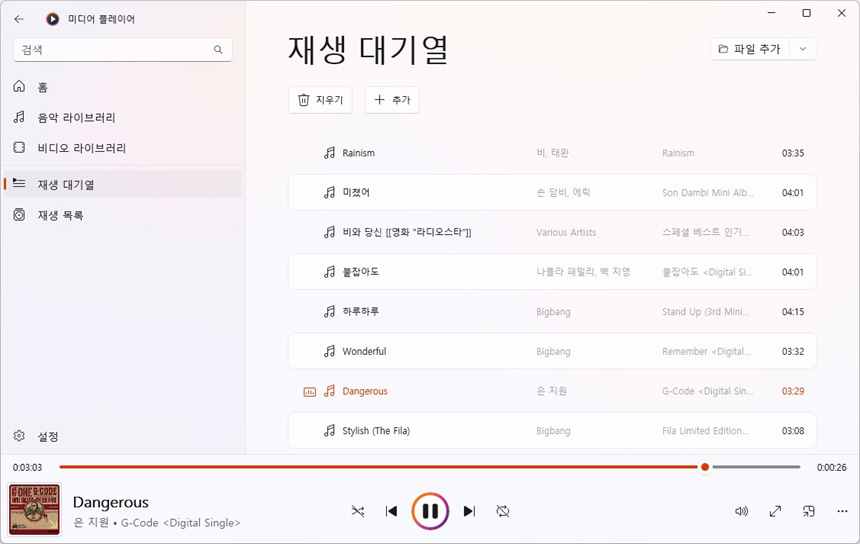Expand the 파일 추가 dropdown arrow
The height and width of the screenshot is (544, 860).
[x=803, y=49]
